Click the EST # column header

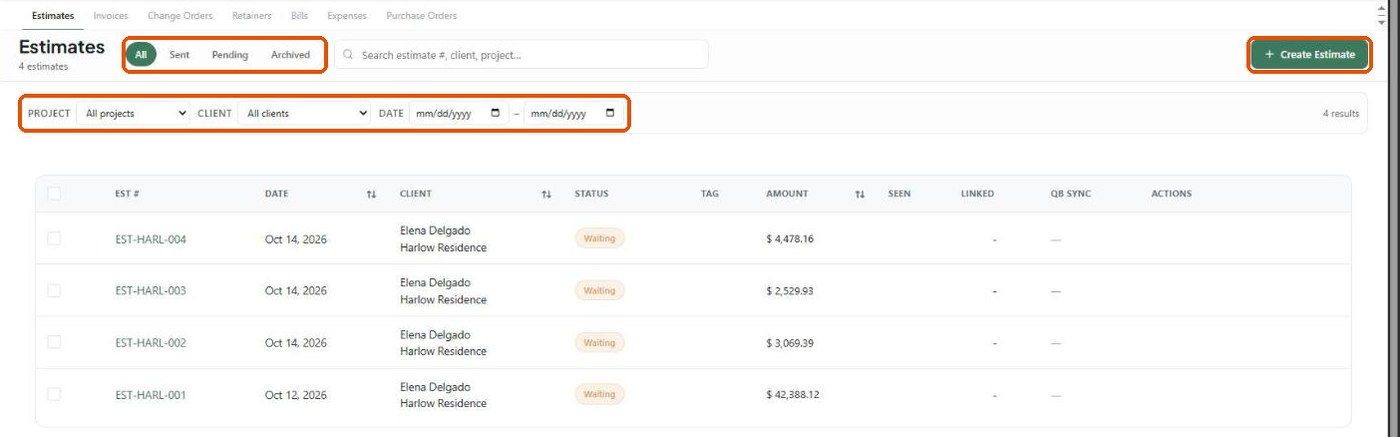click(x=127, y=194)
